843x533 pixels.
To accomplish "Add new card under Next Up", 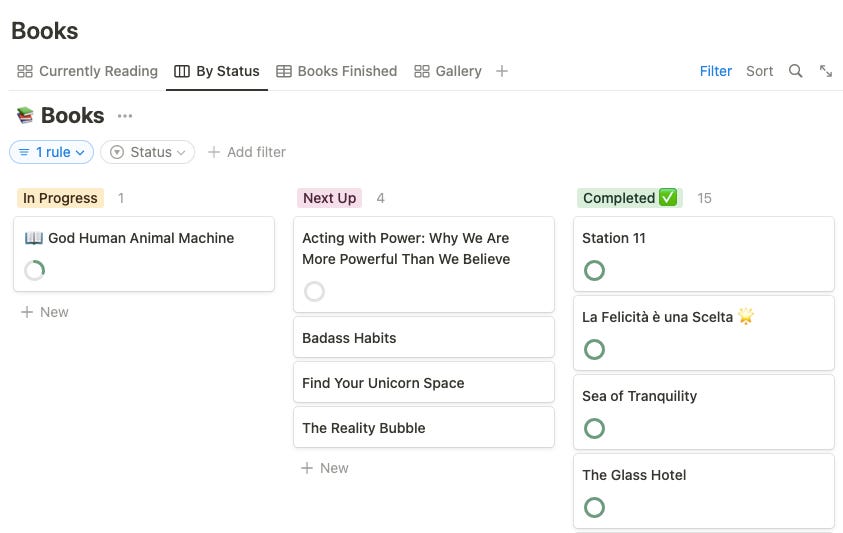I will (325, 468).
